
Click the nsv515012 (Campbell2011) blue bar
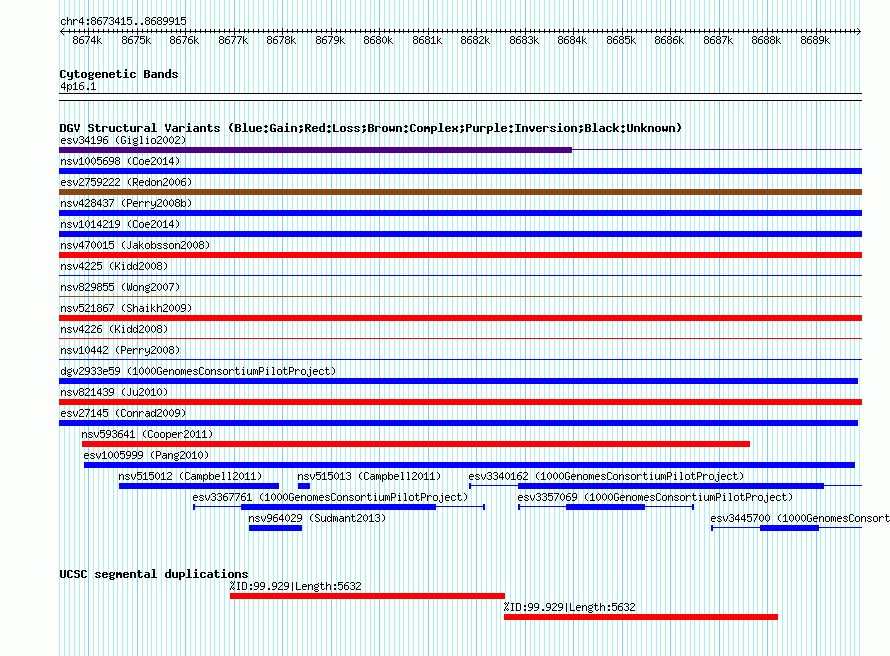pos(199,486)
